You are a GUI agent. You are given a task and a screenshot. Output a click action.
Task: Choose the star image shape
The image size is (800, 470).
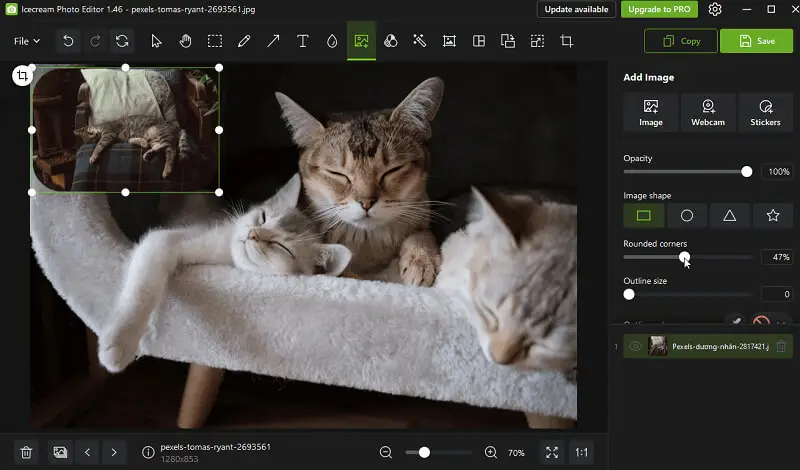point(772,216)
